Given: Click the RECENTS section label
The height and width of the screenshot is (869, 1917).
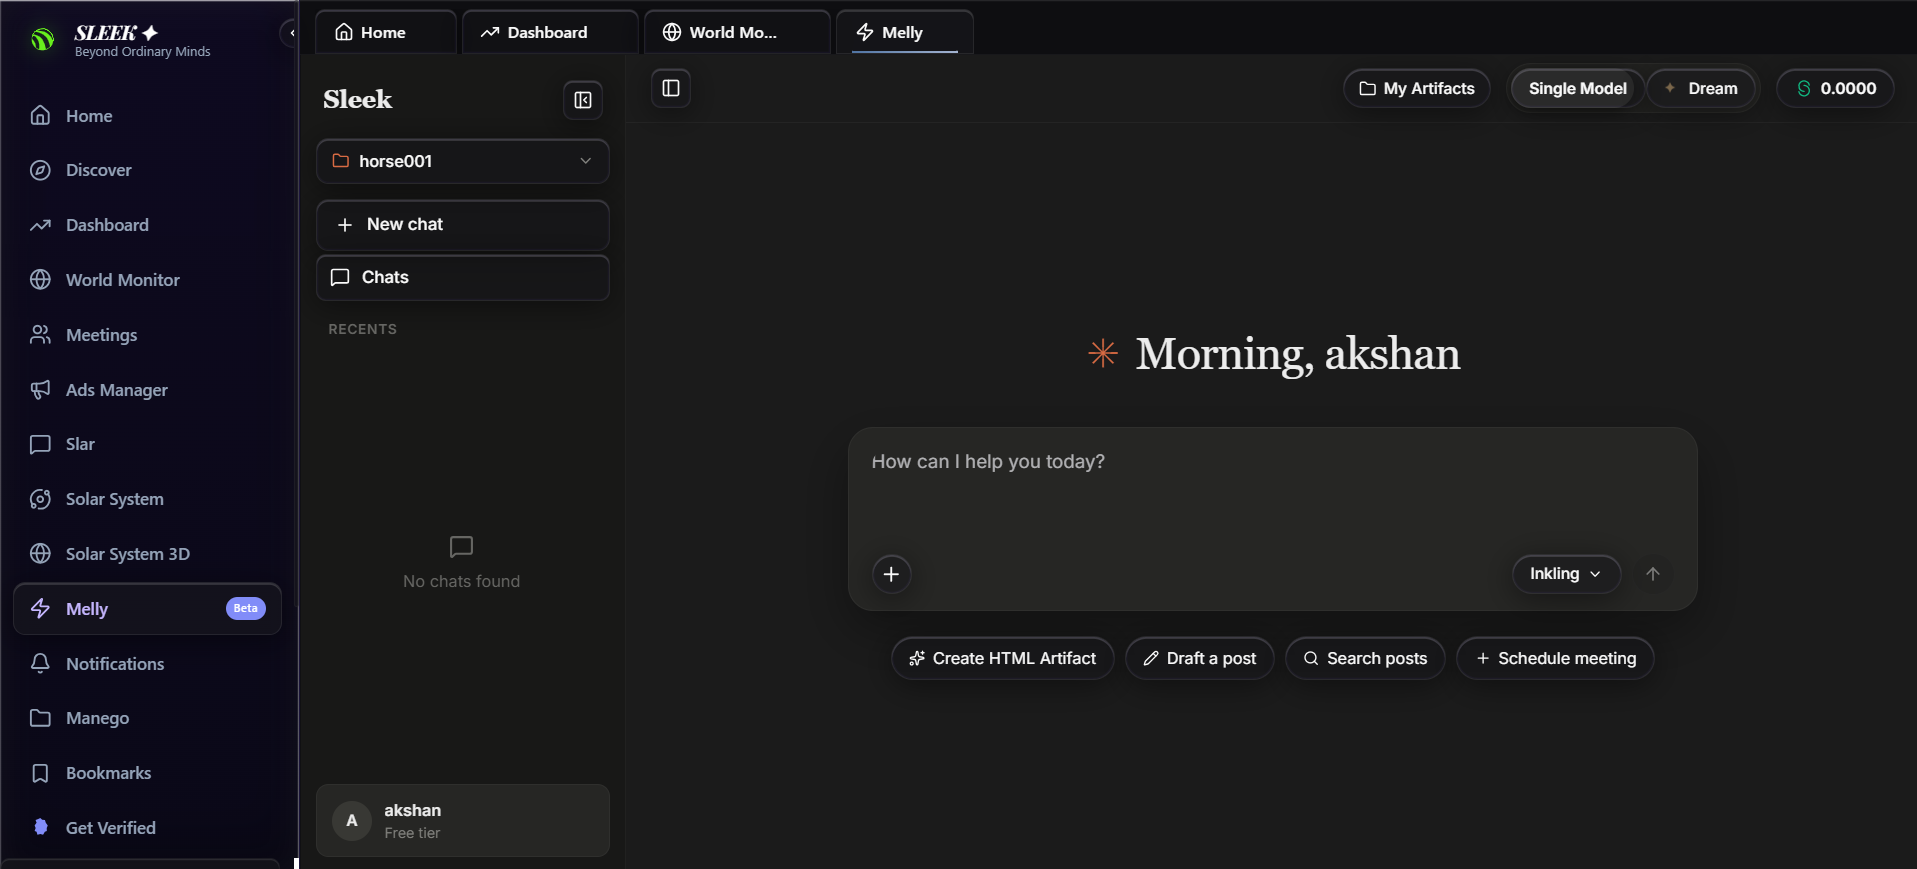Looking at the screenshot, I should coord(363,329).
